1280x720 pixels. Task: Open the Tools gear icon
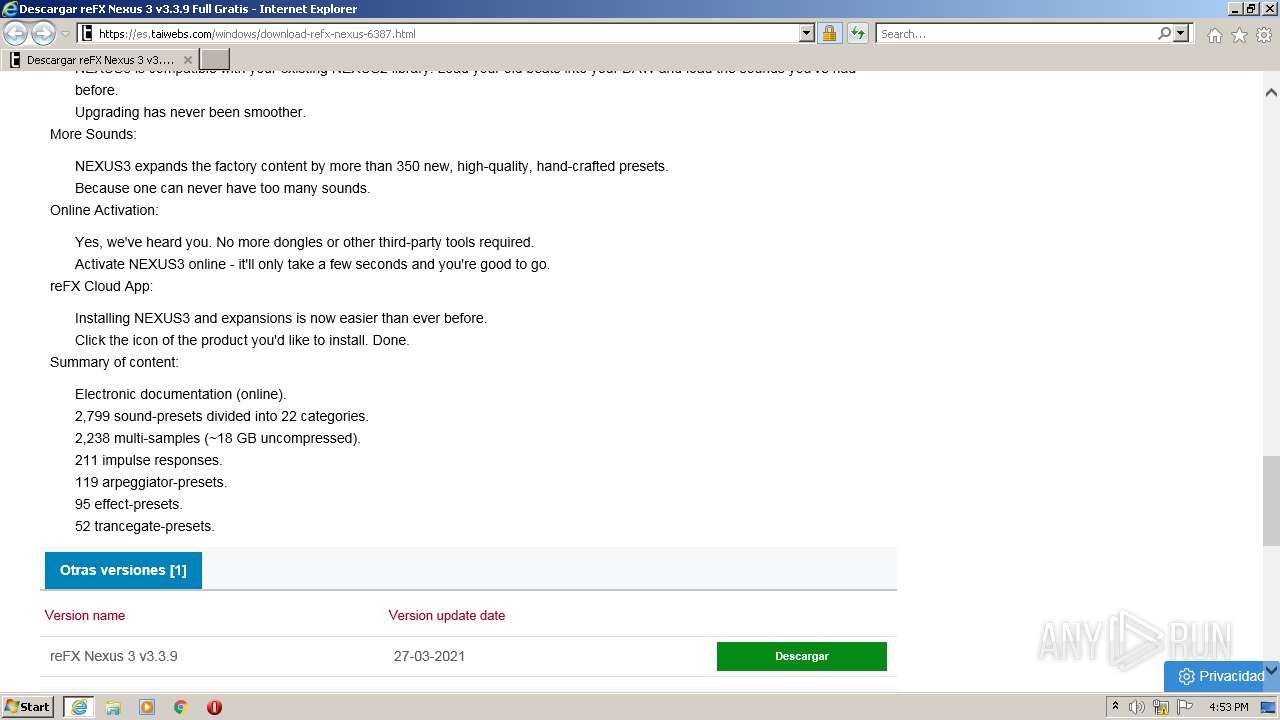tap(1264, 35)
